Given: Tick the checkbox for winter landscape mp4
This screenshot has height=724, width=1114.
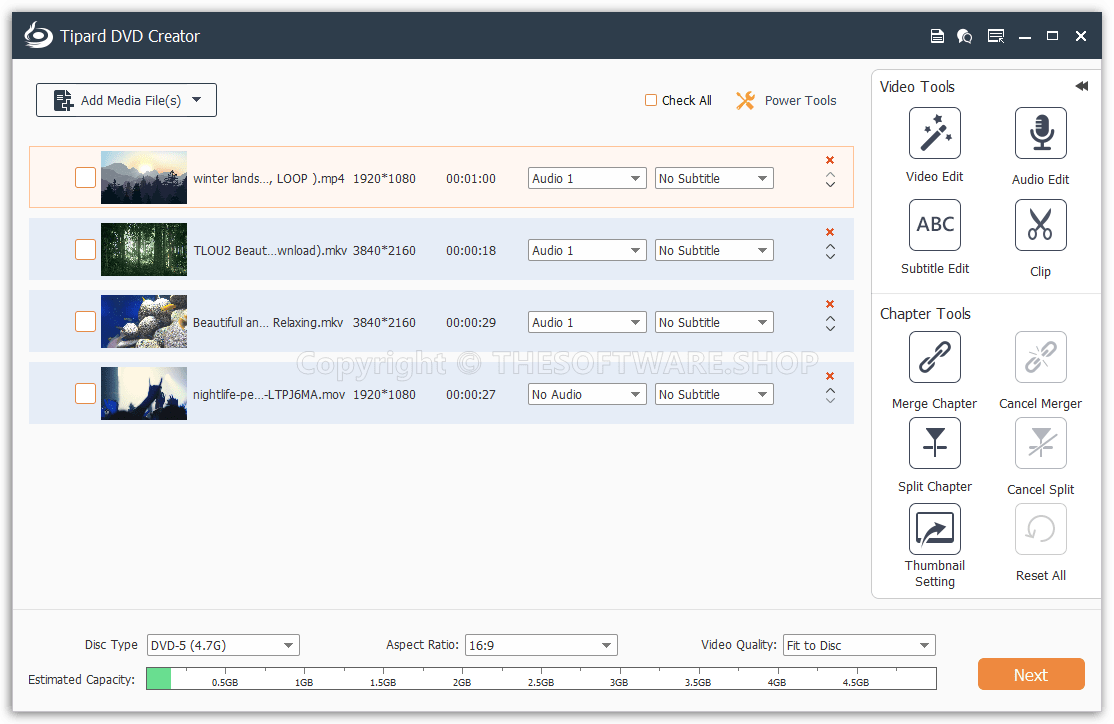Looking at the screenshot, I should click(x=86, y=178).
